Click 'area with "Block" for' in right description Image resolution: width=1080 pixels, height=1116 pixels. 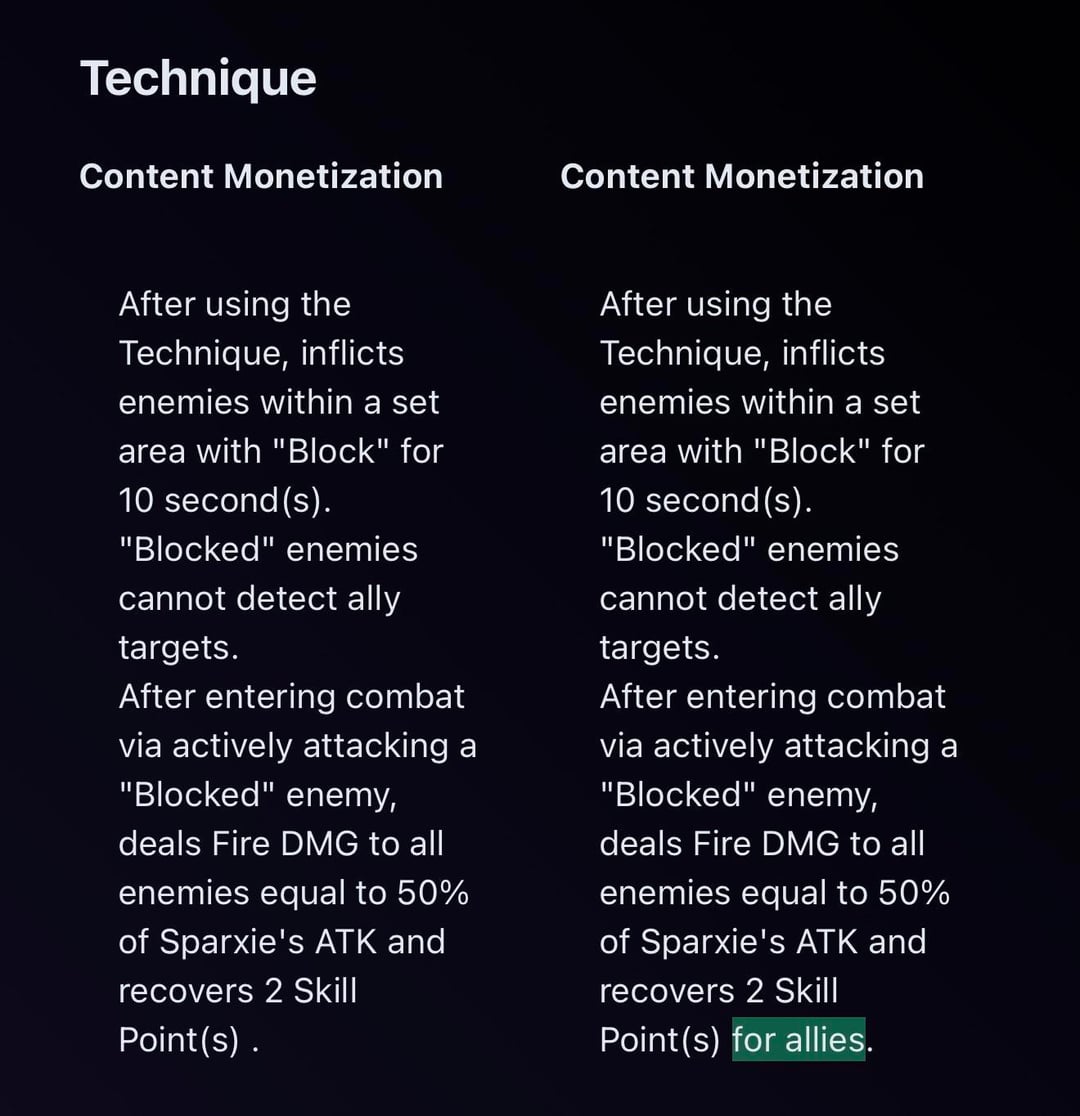point(761,451)
